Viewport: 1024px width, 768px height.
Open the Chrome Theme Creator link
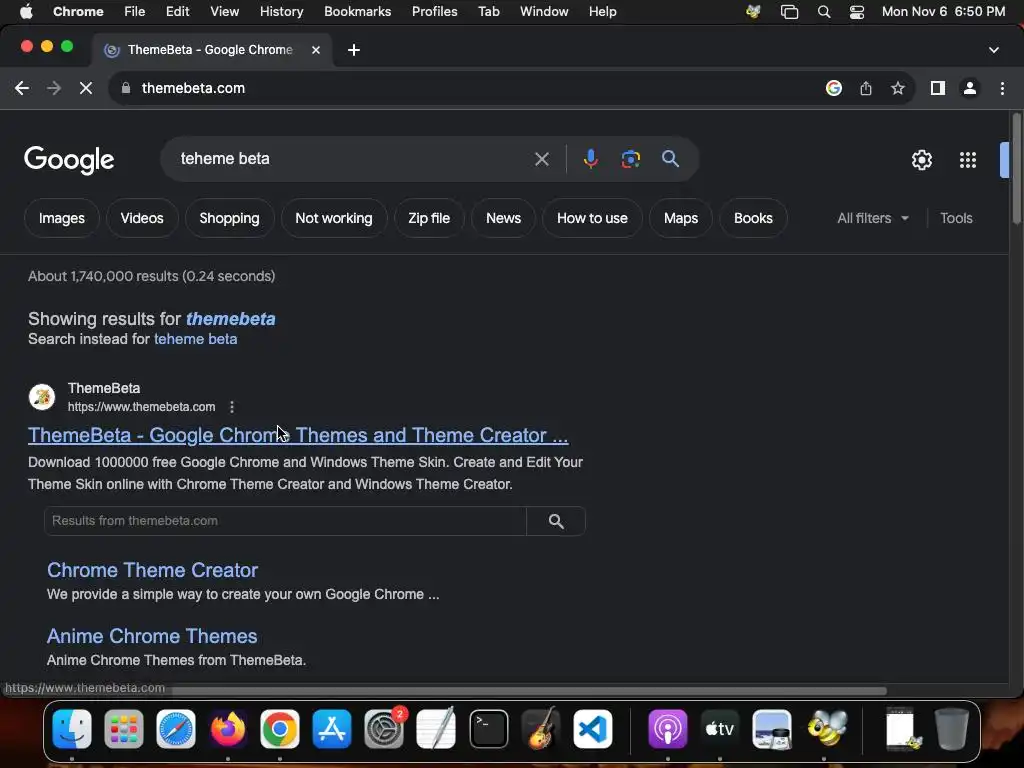click(x=152, y=570)
